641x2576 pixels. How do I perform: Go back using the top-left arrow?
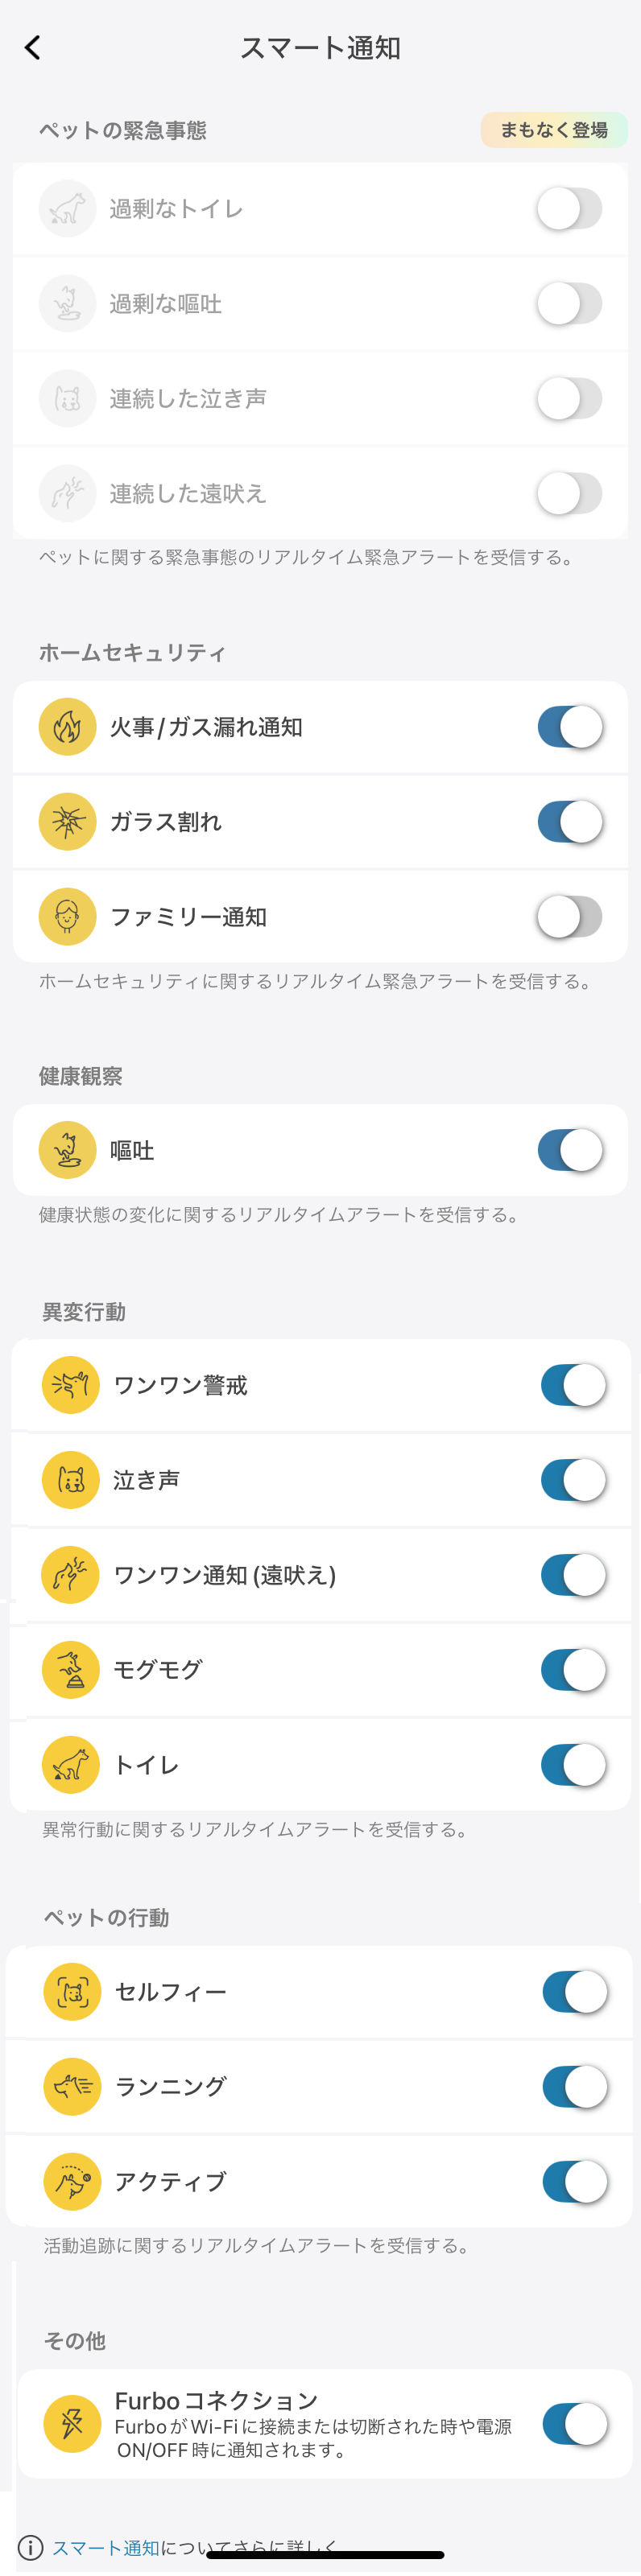(x=33, y=47)
